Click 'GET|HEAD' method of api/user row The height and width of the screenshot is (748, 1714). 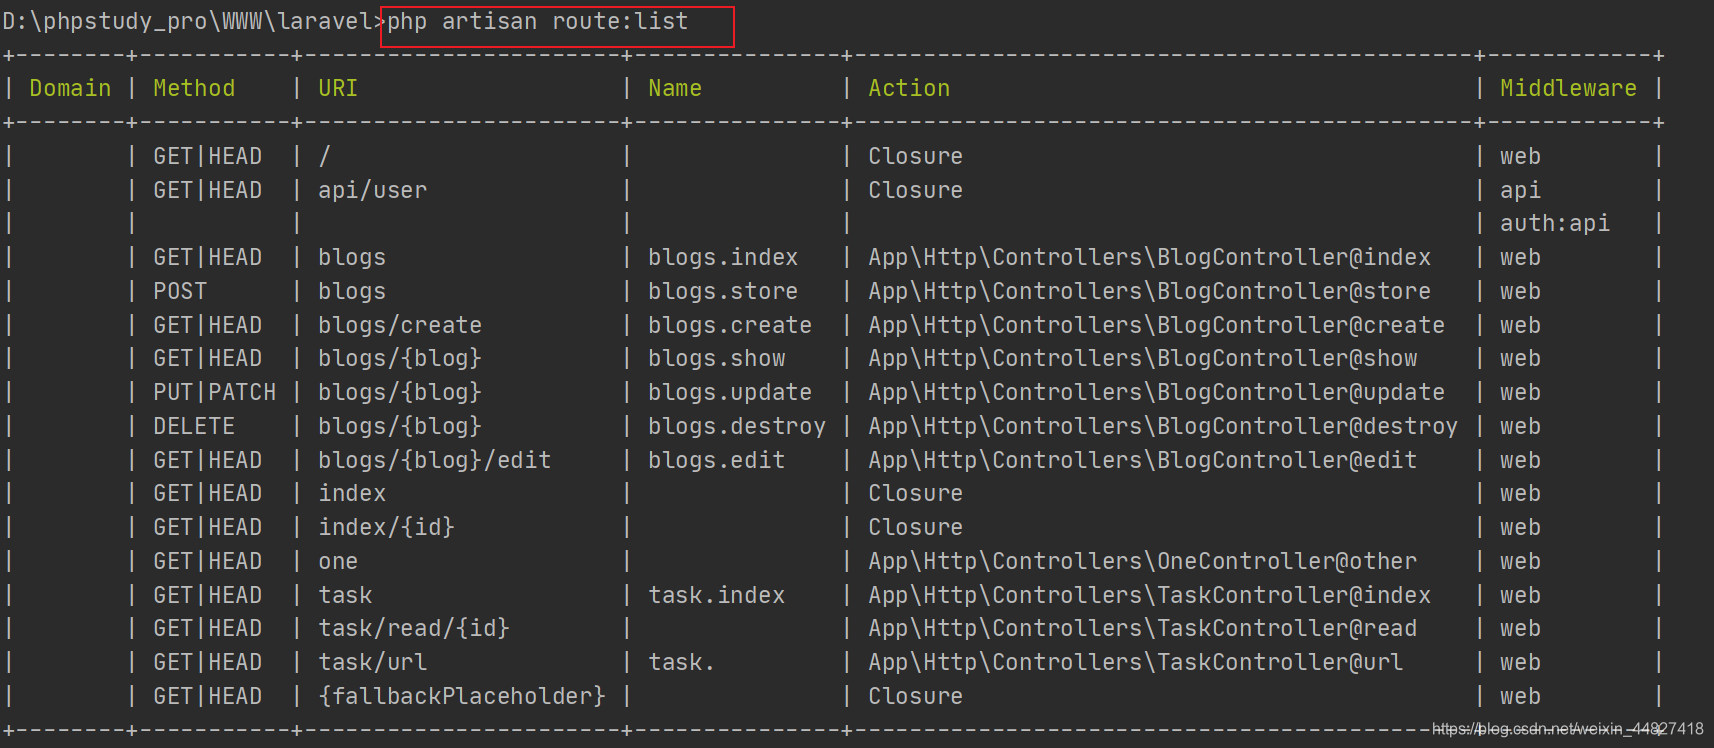[x=207, y=190]
